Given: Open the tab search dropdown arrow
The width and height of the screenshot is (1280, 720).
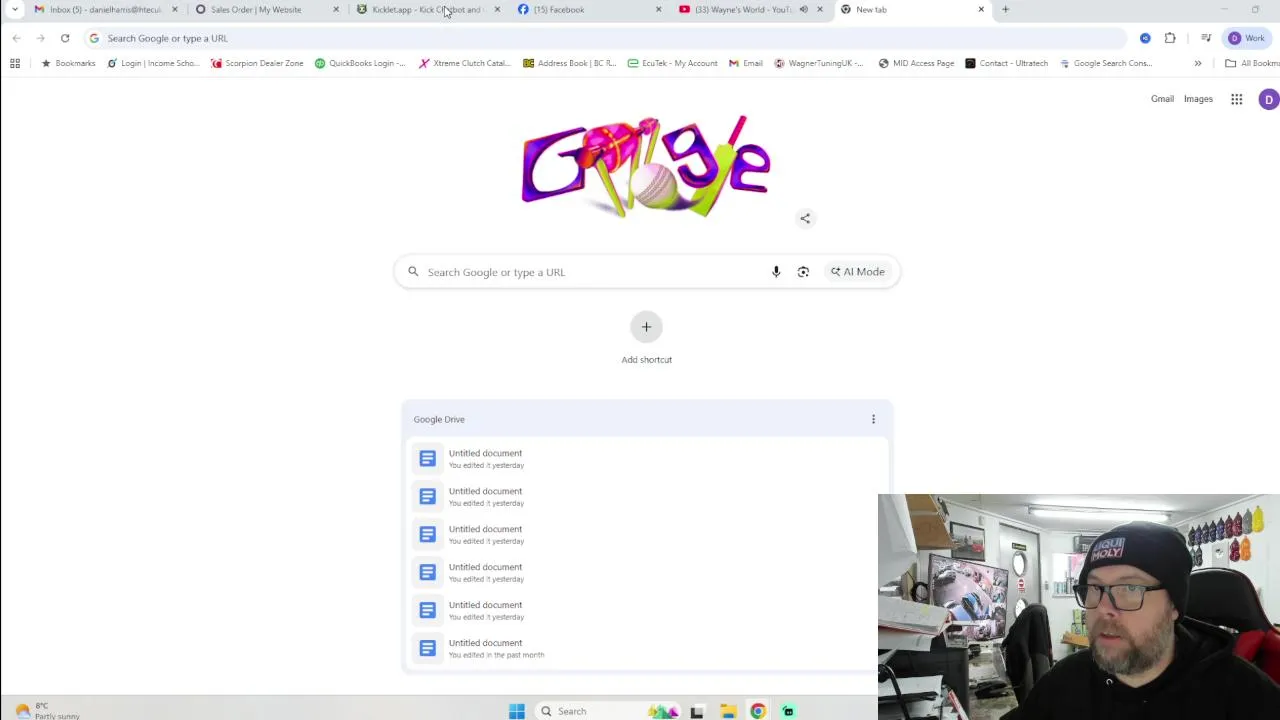Looking at the screenshot, I should 15,9.
